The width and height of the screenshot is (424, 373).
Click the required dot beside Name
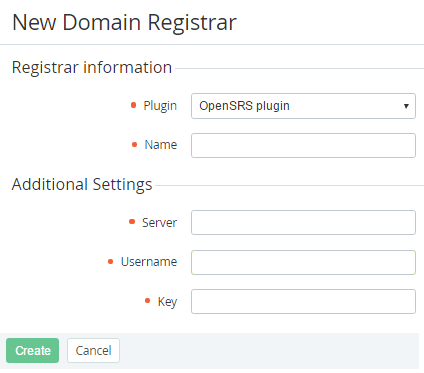pyautogui.click(x=134, y=145)
